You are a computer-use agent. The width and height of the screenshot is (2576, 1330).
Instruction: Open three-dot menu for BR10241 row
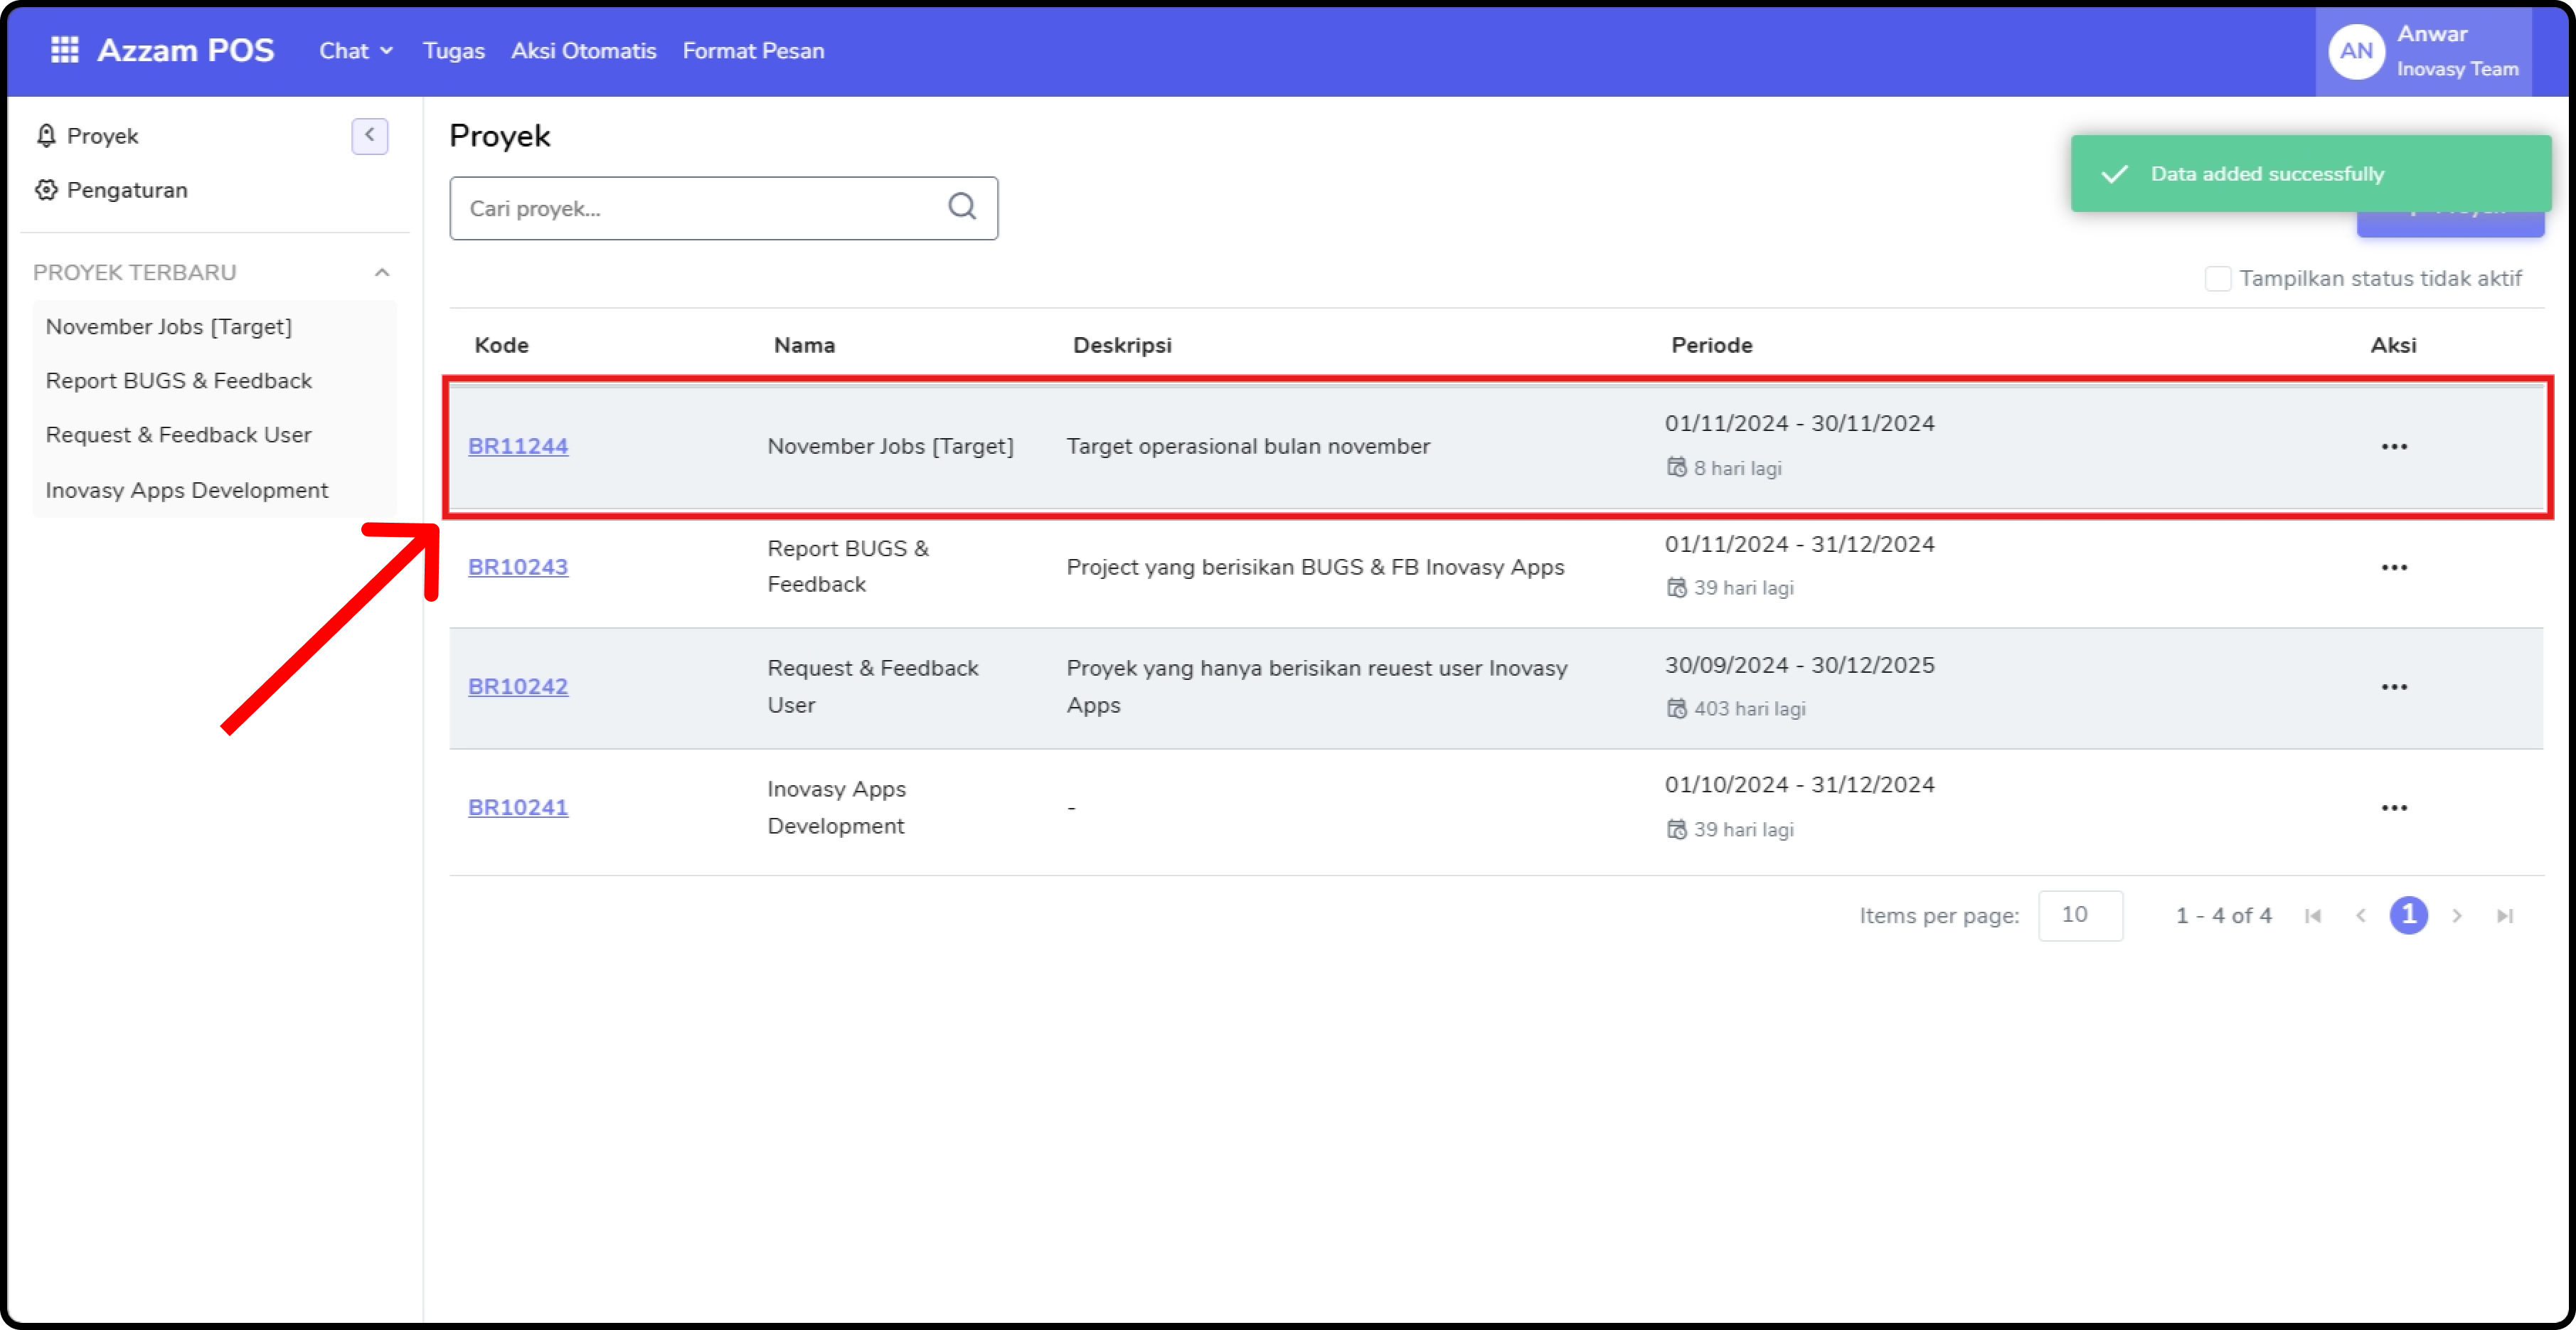[2393, 808]
